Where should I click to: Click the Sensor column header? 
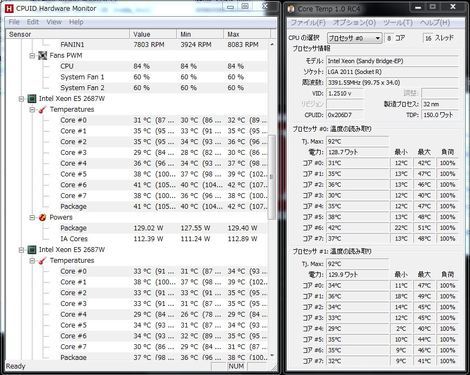point(68,34)
